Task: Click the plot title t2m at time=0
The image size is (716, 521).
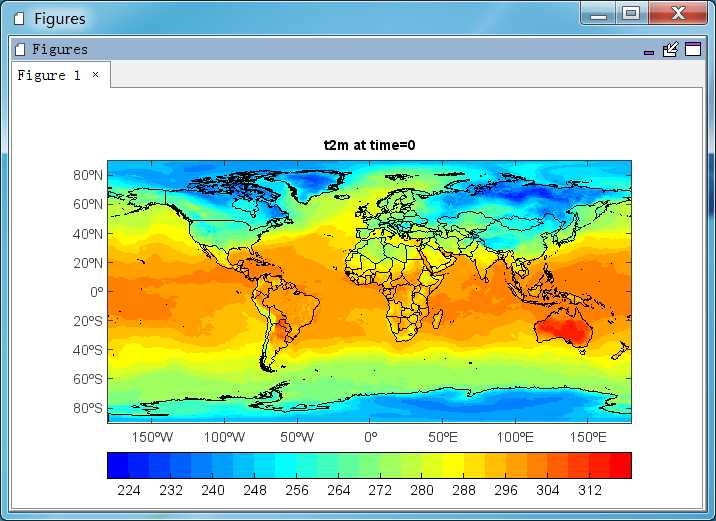Action: tap(369, 145)
